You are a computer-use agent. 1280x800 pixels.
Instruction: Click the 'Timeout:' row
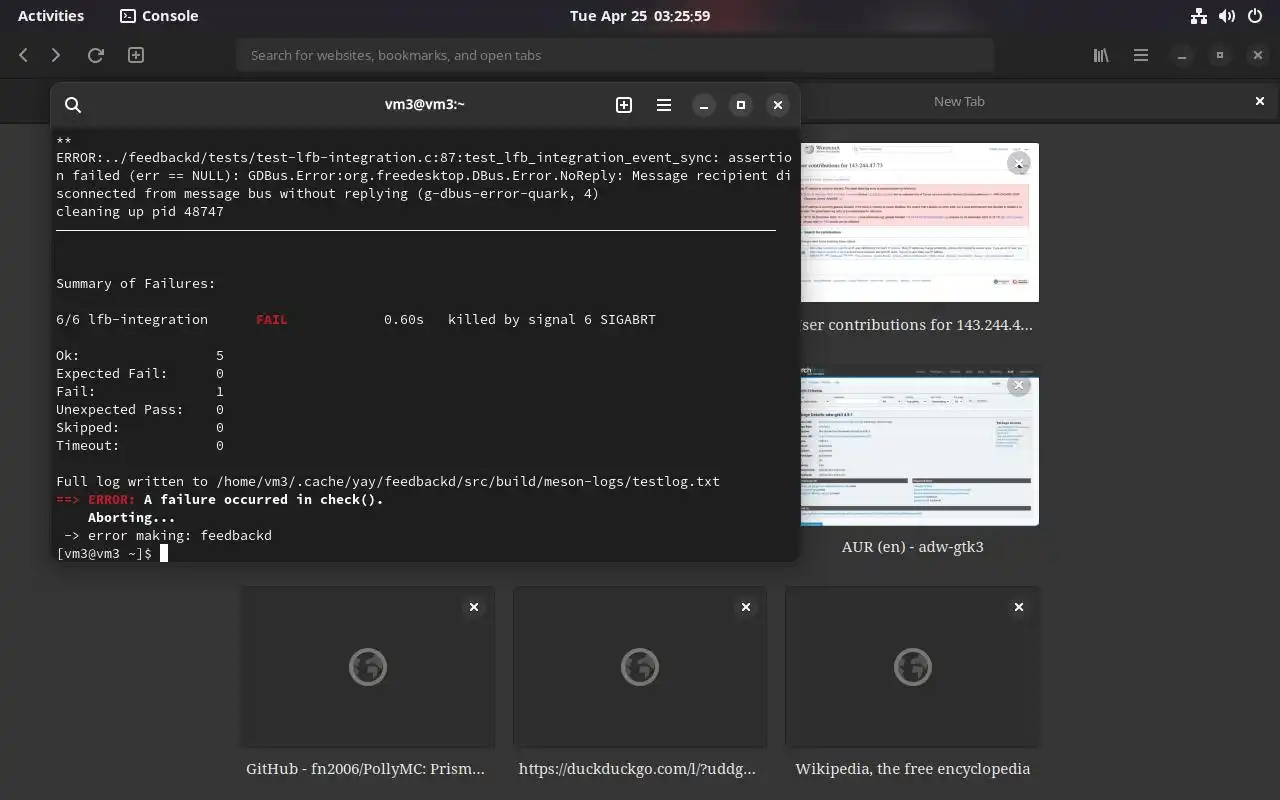[x=140, y=446]
